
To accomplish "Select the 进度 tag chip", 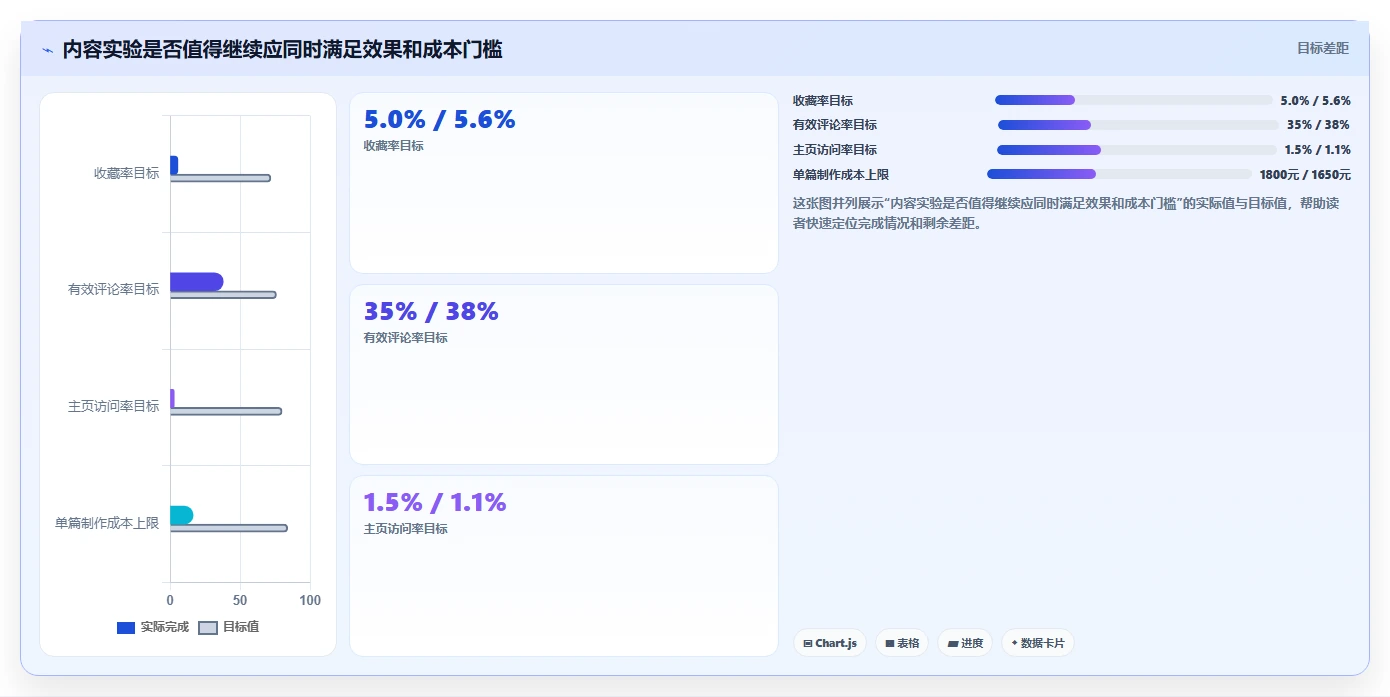I will pyautogui.click(x=965, y=643).
